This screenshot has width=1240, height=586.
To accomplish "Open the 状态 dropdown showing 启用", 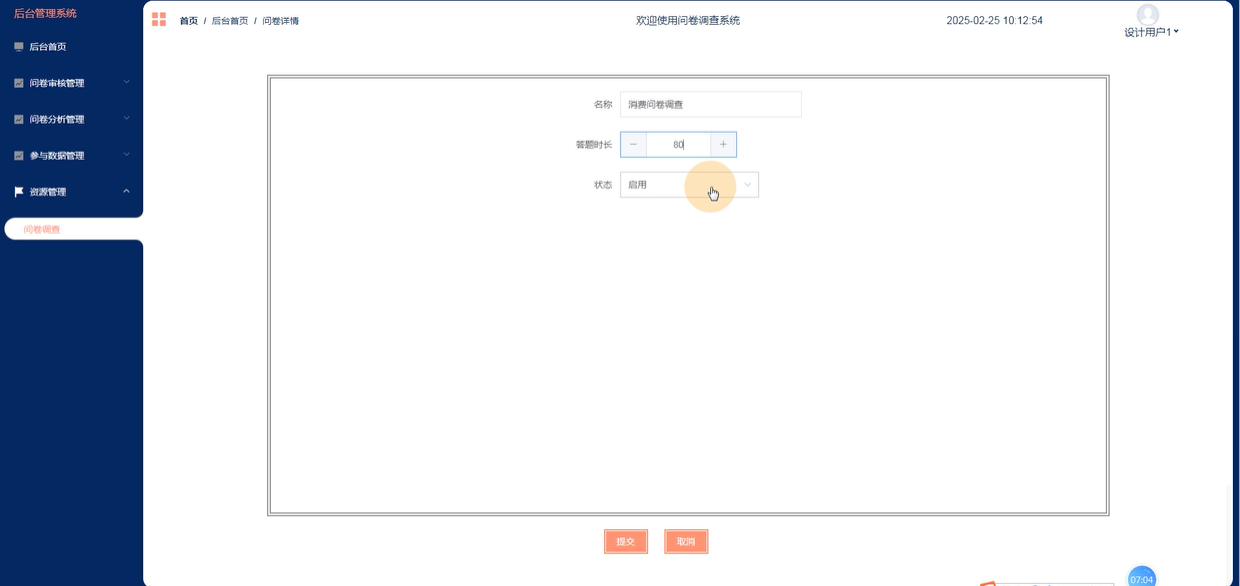I will pyautogui.click(x=689, y=184).
